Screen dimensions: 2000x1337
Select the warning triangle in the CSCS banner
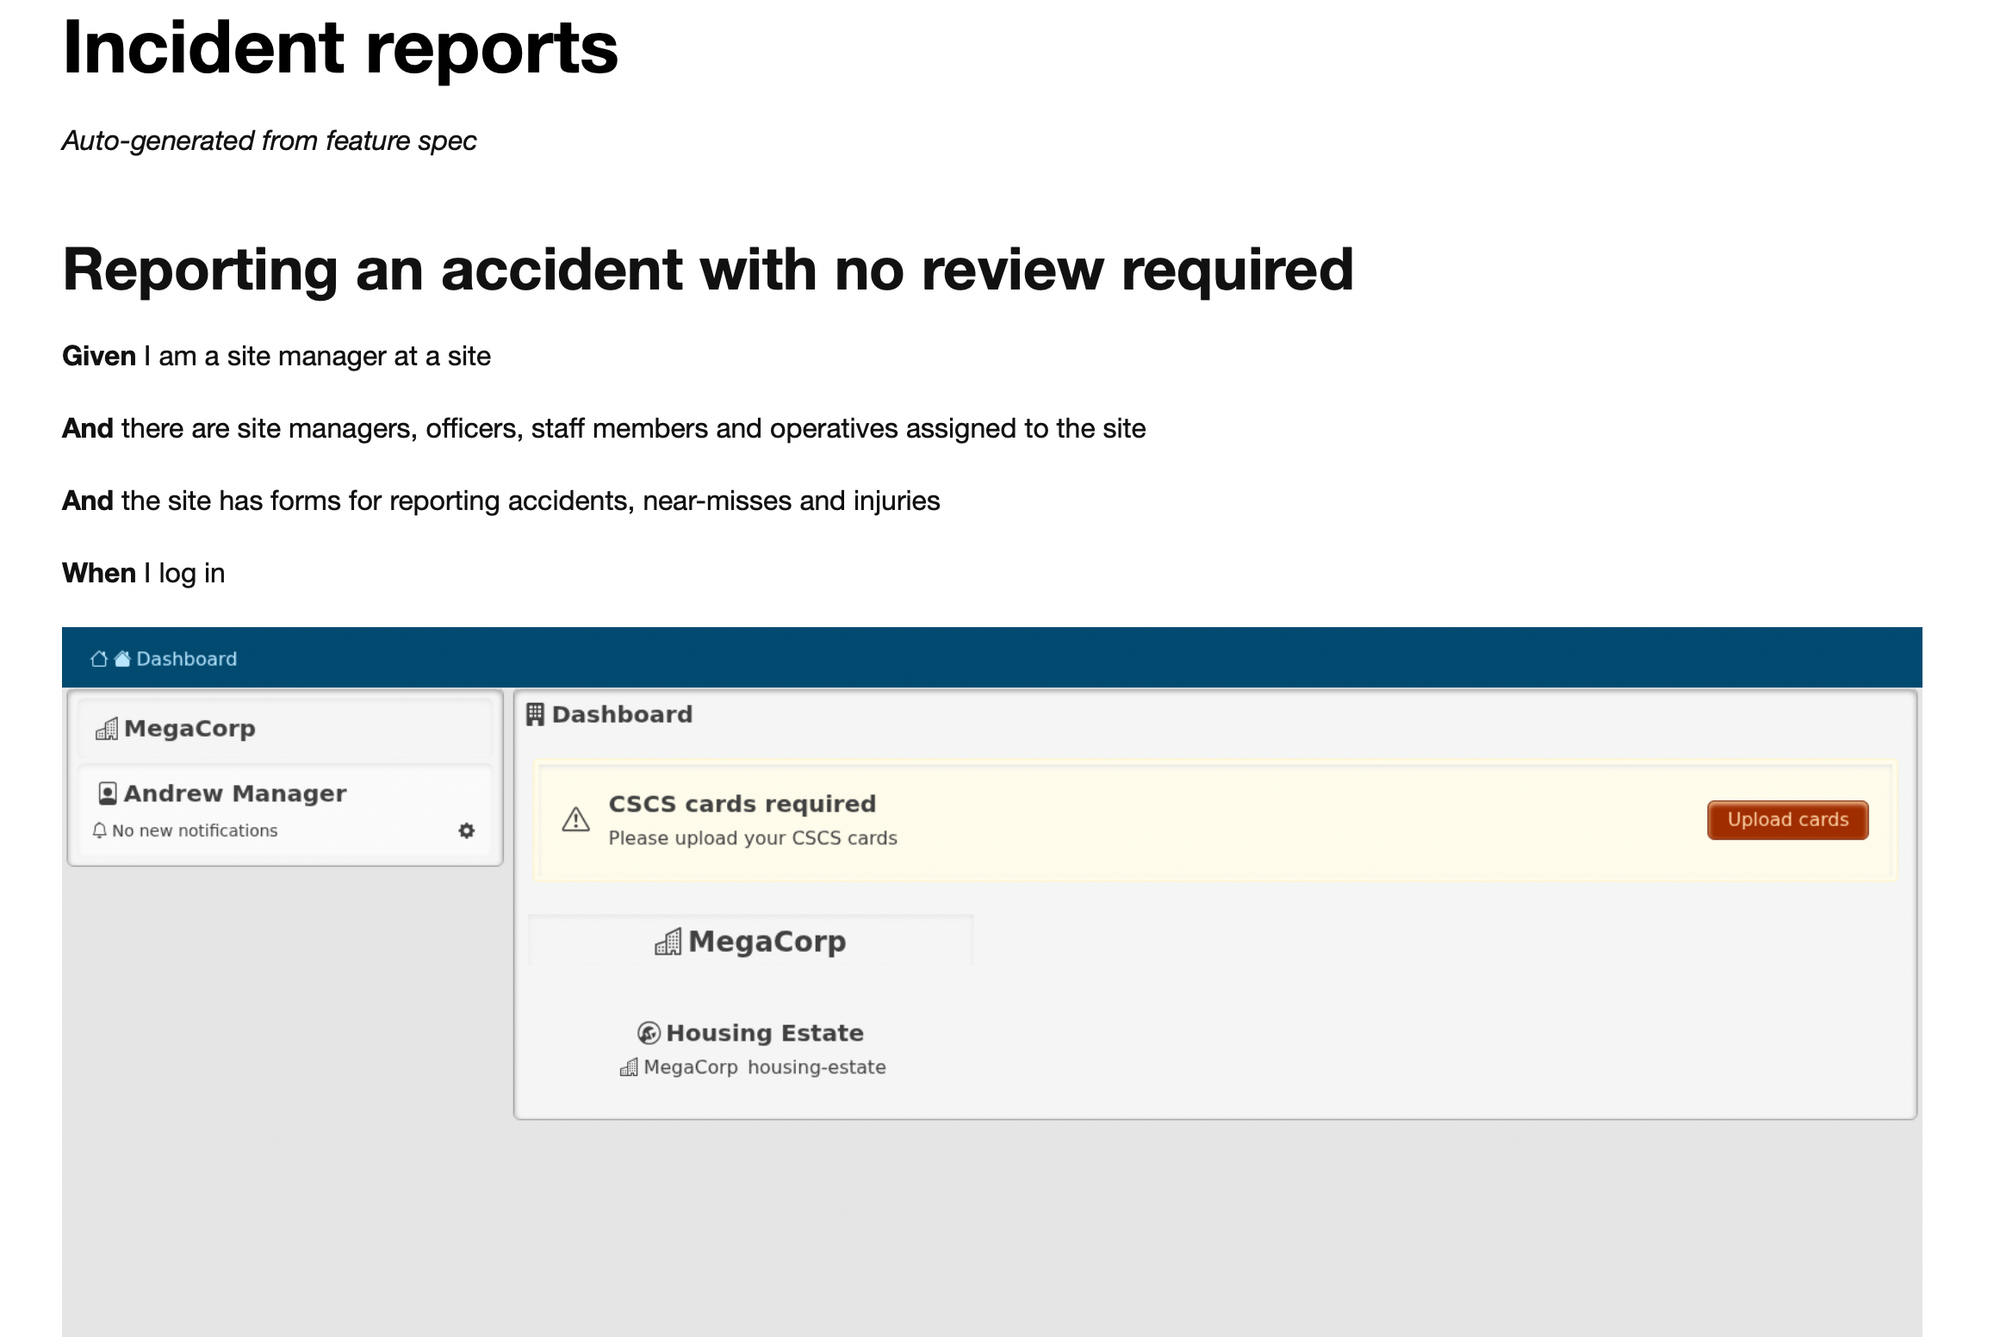tap(575, 820)
